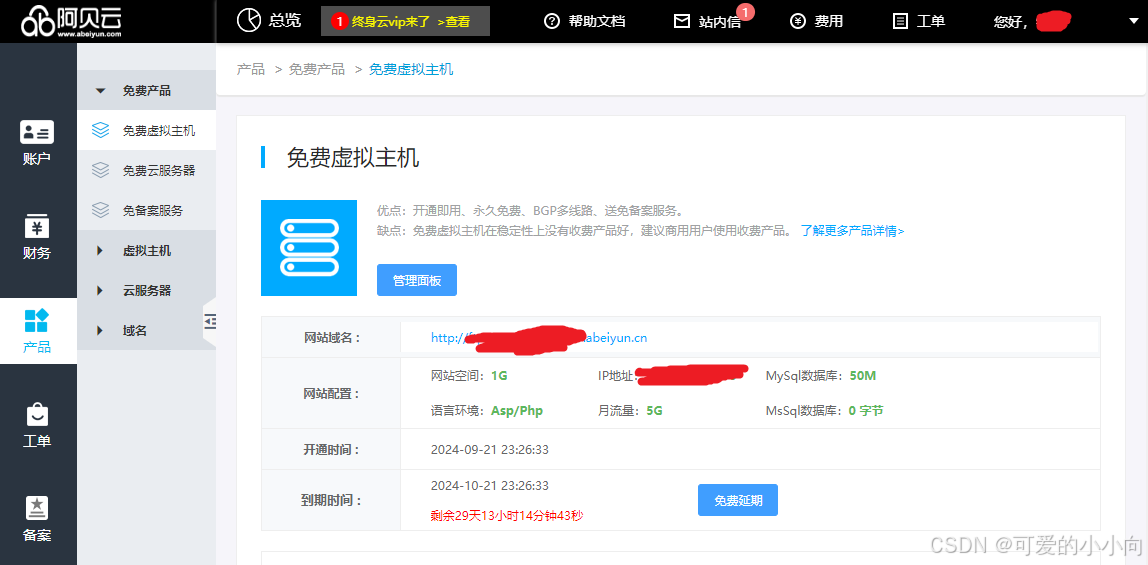Open the 账户 sidebar icon

click(x=37, y=132)
